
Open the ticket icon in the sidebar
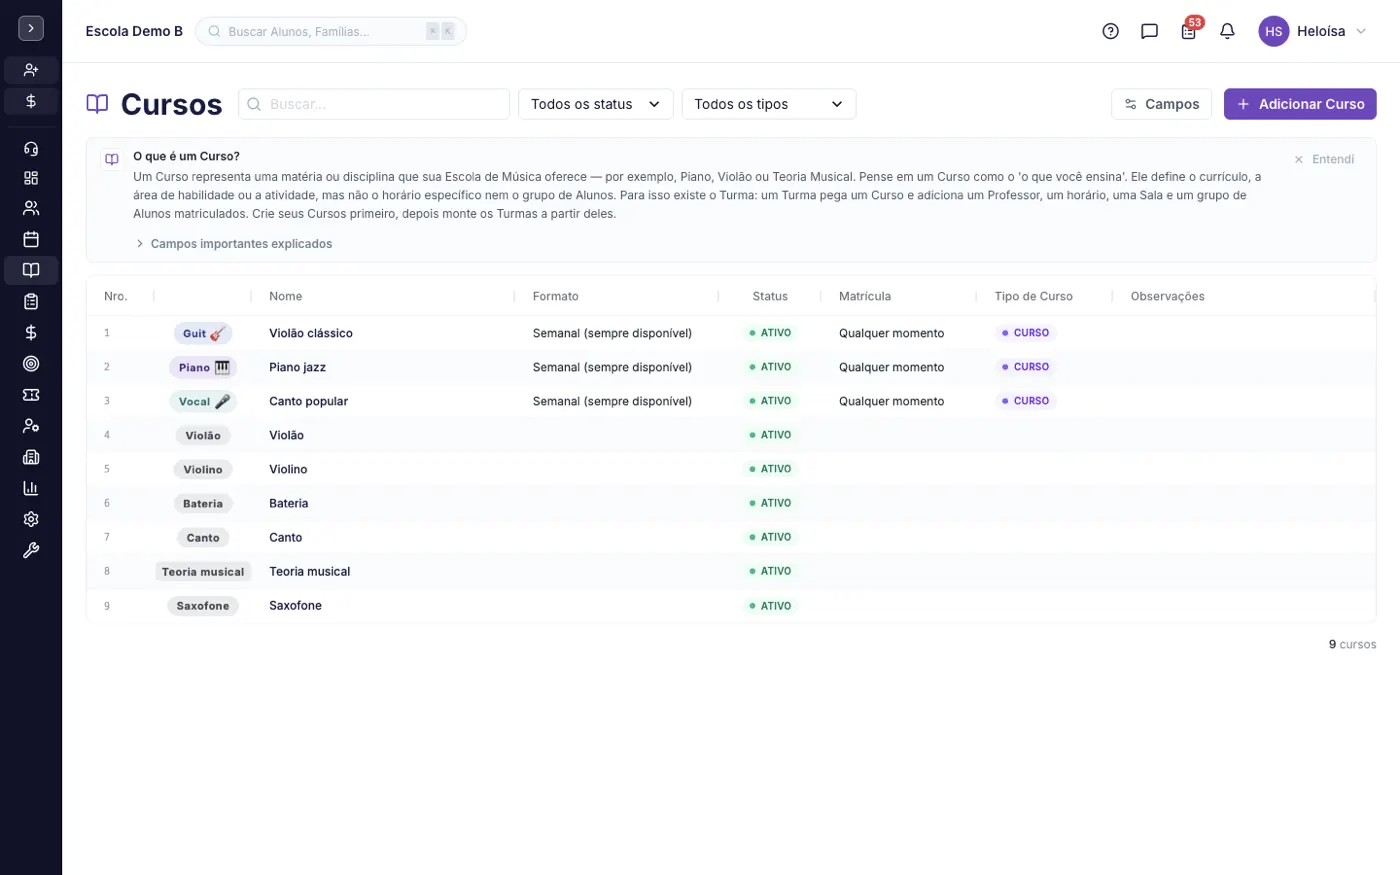[31, 395]
